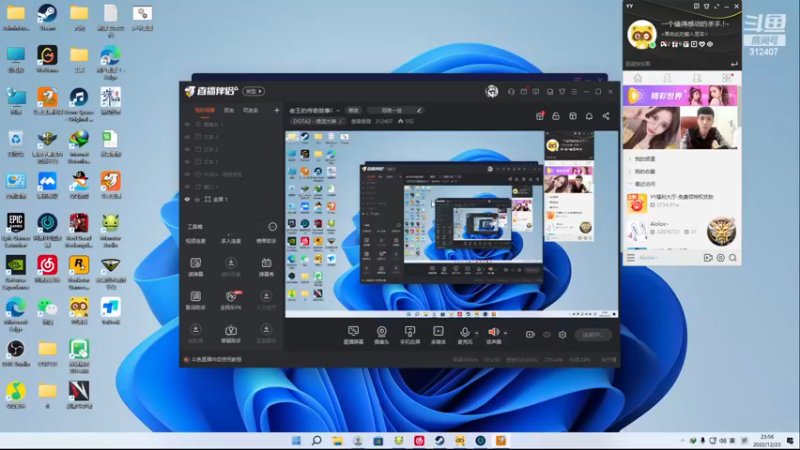Click the share icon above preview
Viewport: 800px width, 450px height.
click(606, 116)
